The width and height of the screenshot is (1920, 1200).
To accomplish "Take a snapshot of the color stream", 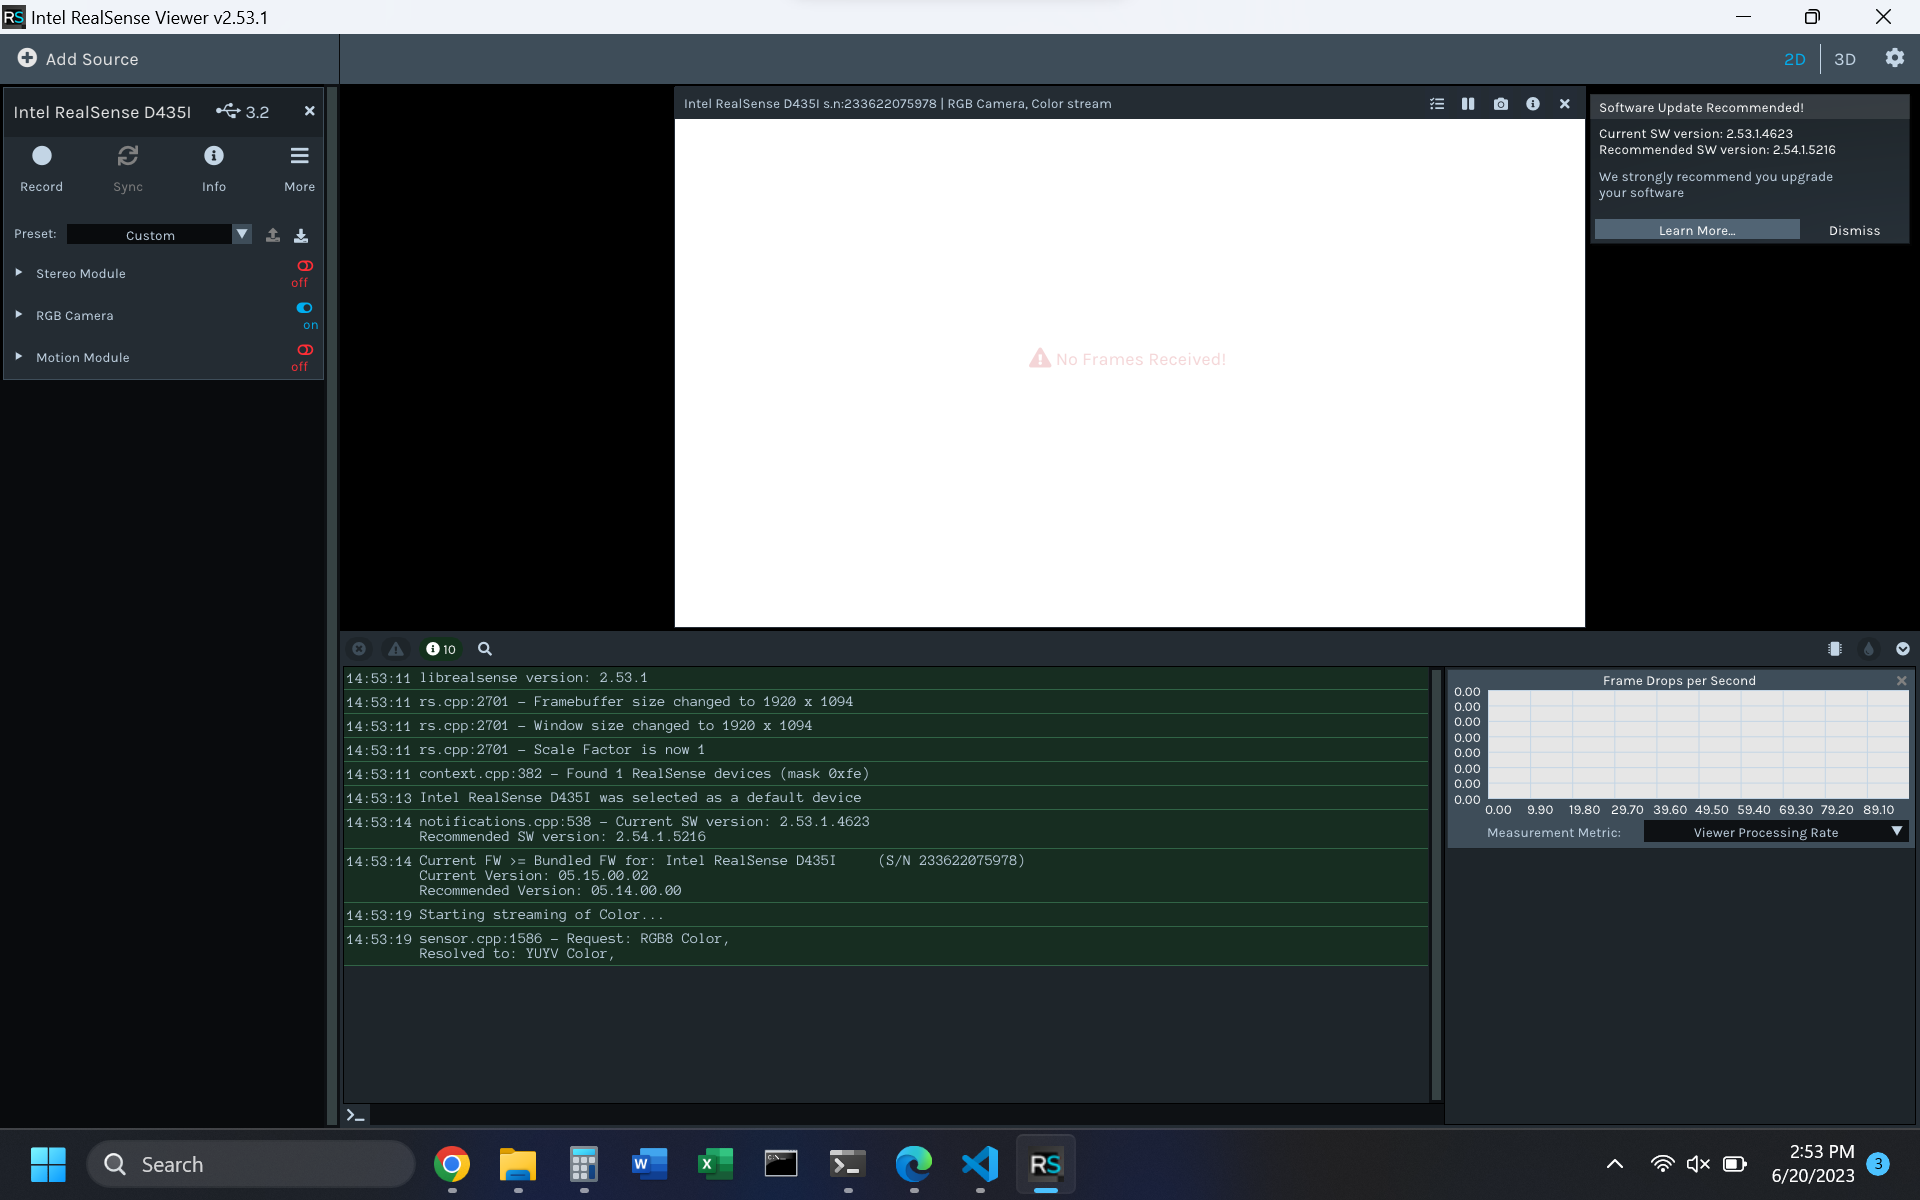I will click(1500, 103).
